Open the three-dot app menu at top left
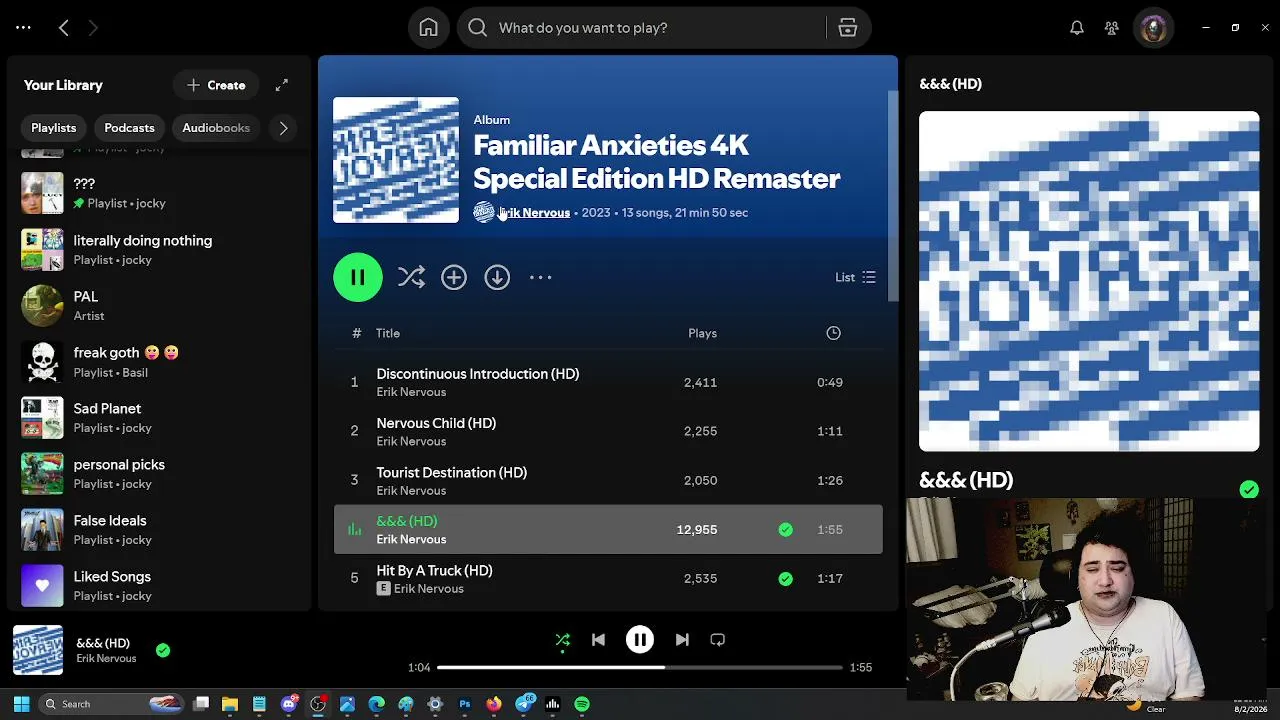 [23, 28]
